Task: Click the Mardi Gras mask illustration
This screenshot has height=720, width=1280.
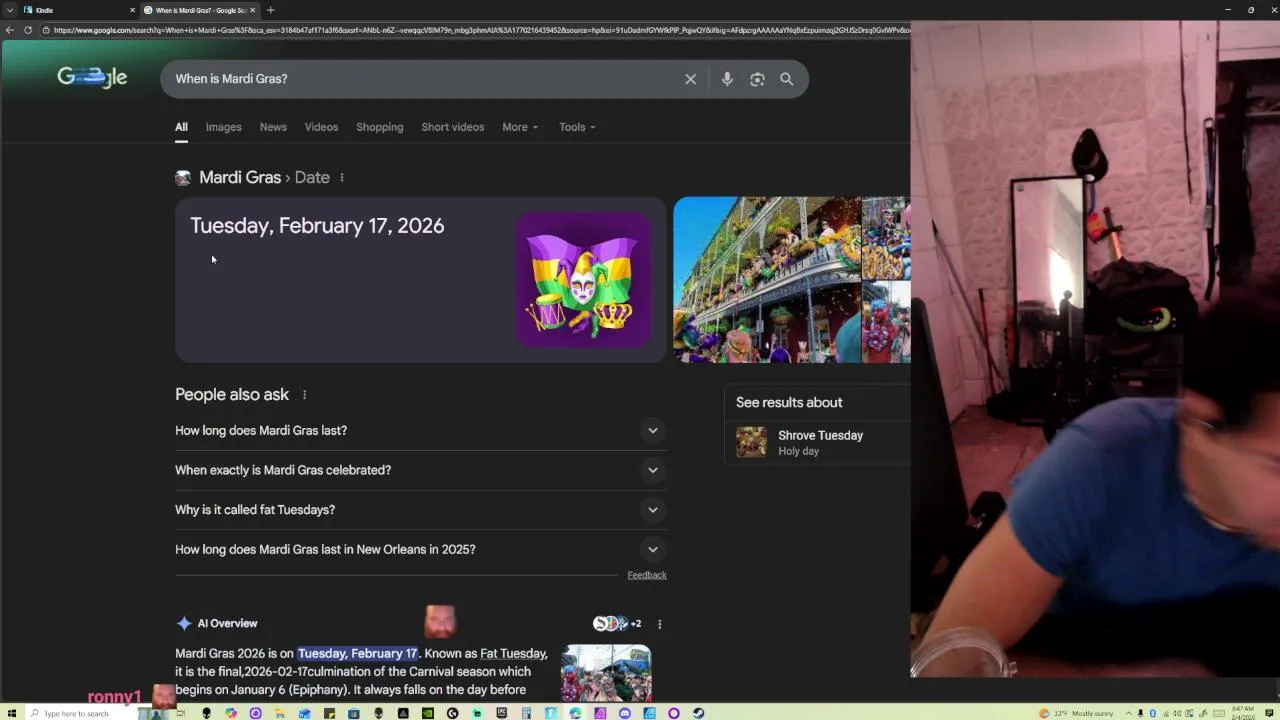Action: coord(584,279)
